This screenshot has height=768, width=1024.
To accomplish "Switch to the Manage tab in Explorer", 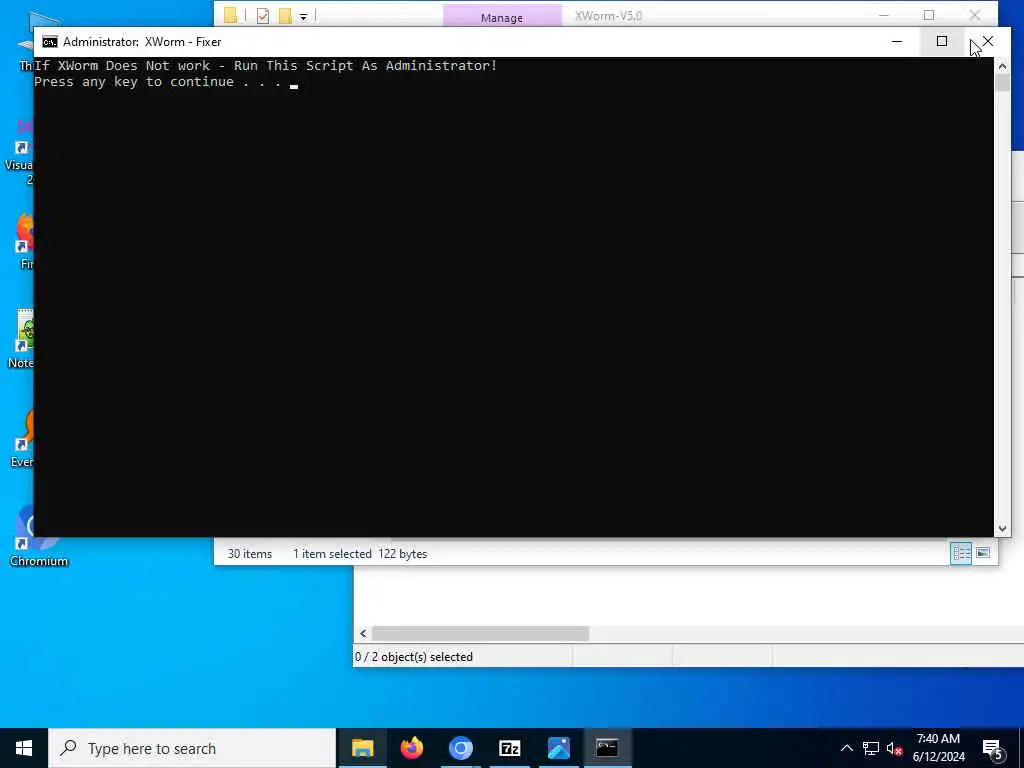I will (x=502, y=18).
